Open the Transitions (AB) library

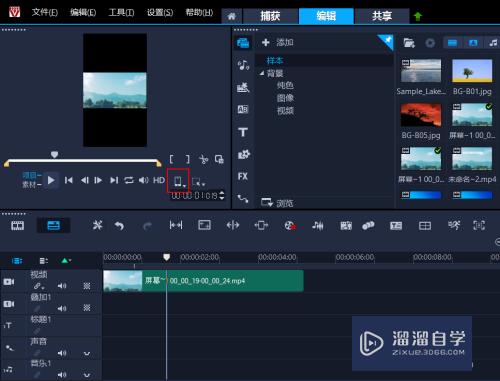tap(243, 109)
